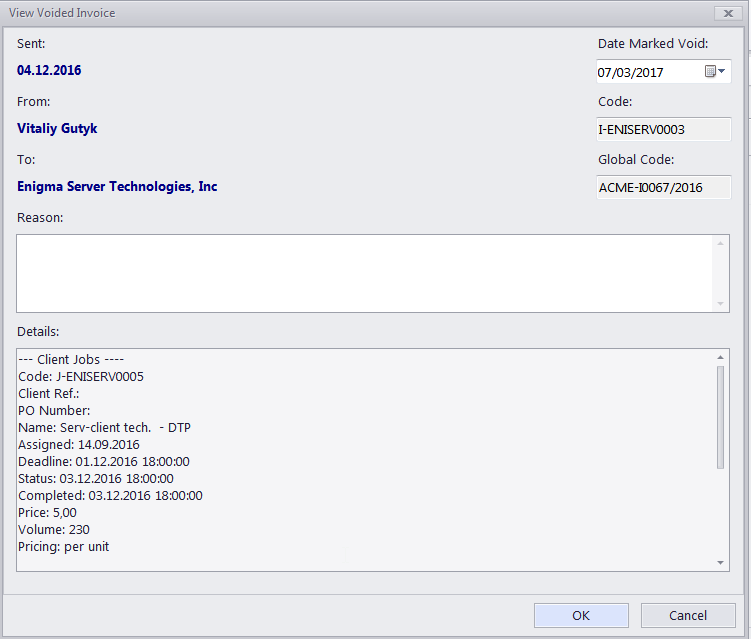Click the sender name Vitaliy Gutyk
Viewport: 751px width, 639px height.
[57, 128]
